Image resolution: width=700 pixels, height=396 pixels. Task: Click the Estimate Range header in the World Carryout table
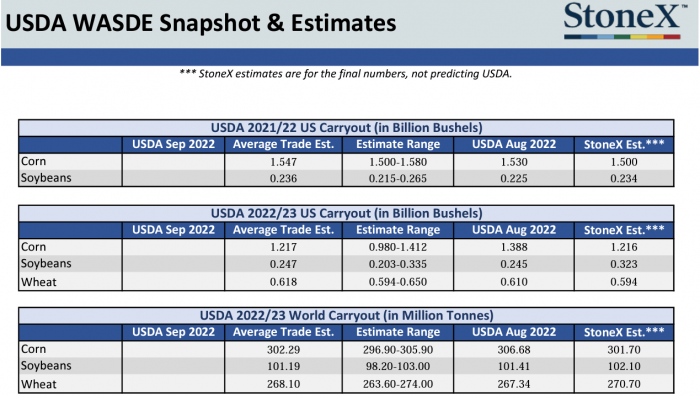coord(398,332)
